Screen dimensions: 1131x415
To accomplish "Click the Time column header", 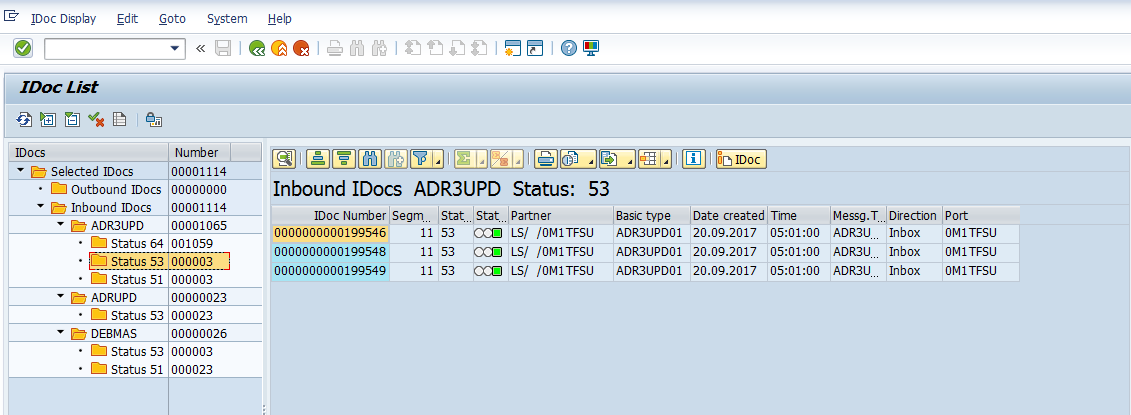I will (799, 216).
